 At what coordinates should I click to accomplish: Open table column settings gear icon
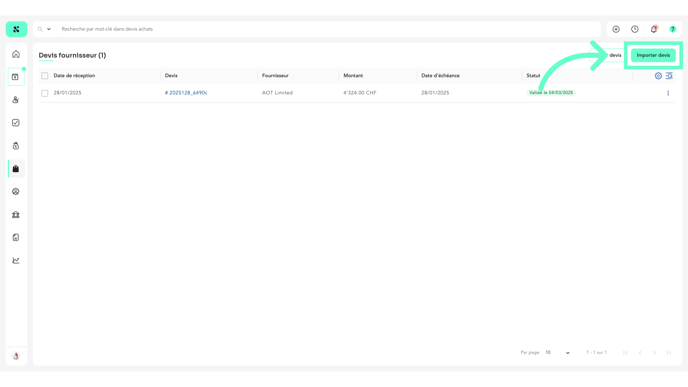(658, 75)
